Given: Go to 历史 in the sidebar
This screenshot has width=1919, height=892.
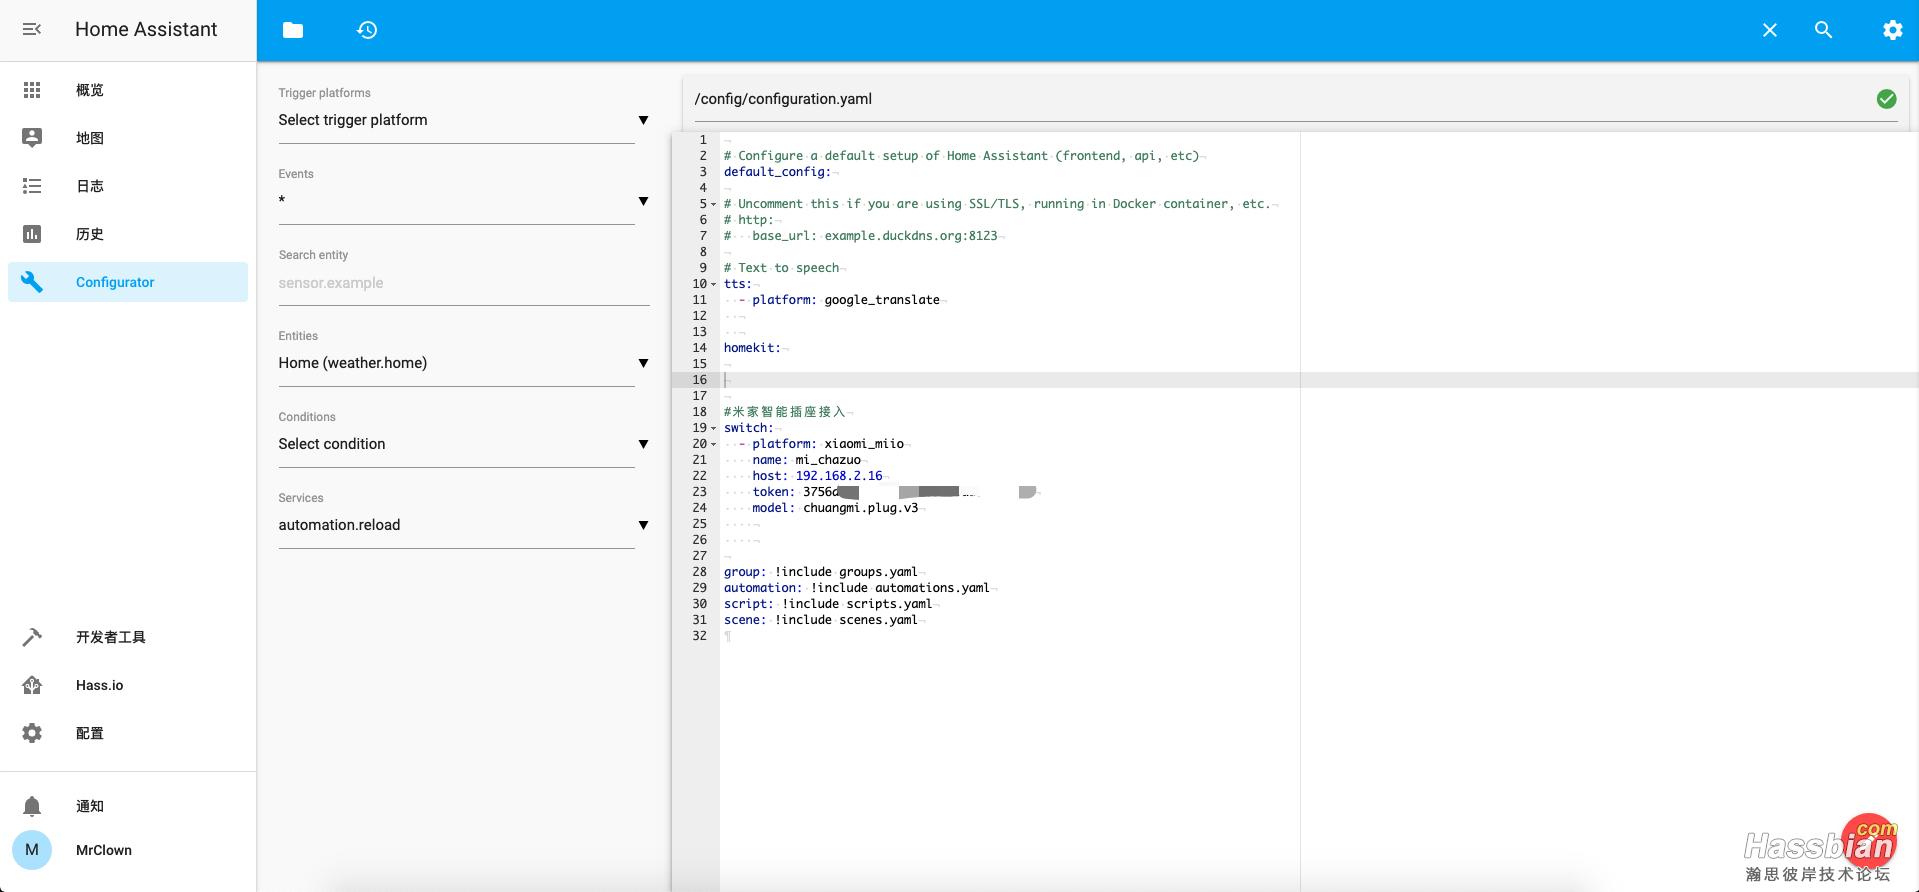Looking at the screenshot, I should (x=128, y=234).
